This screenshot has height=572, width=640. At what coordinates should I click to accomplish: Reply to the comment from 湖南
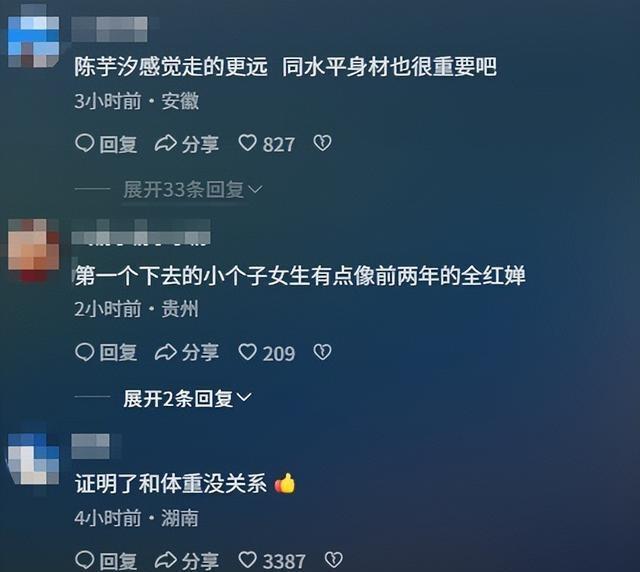point(106,561)
